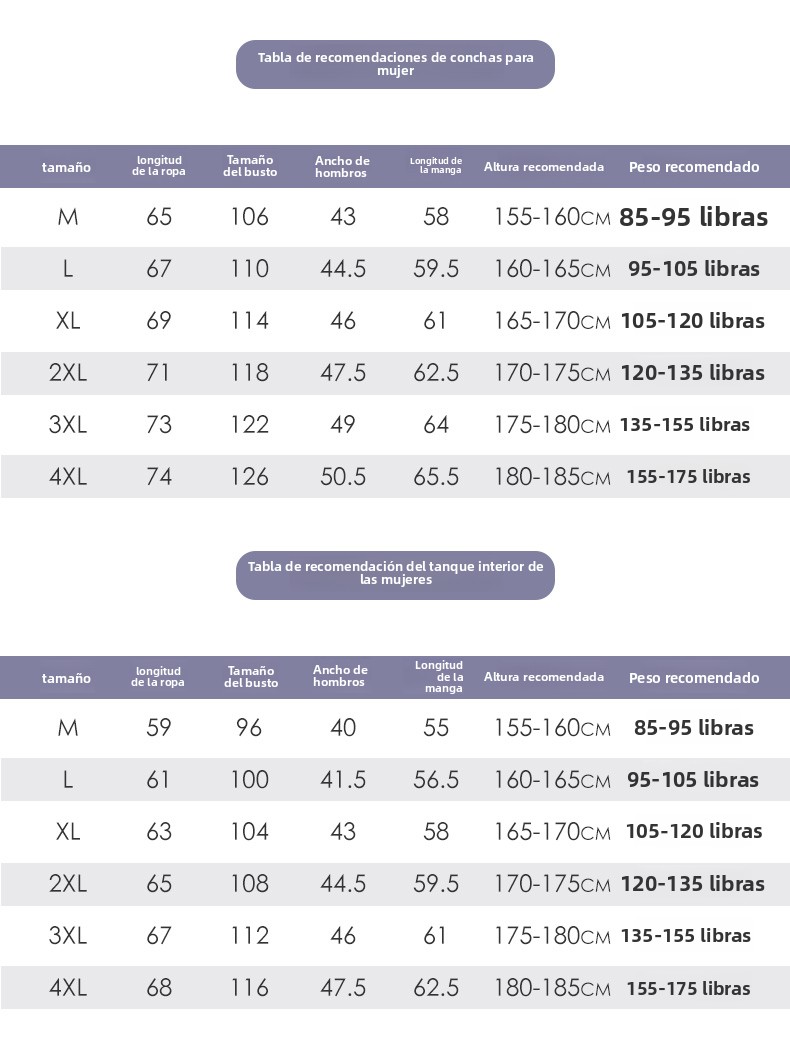Click the '85-95 libras' cell in first table
Viewport: 790px width, 1054px height.
tap(693, 216)
